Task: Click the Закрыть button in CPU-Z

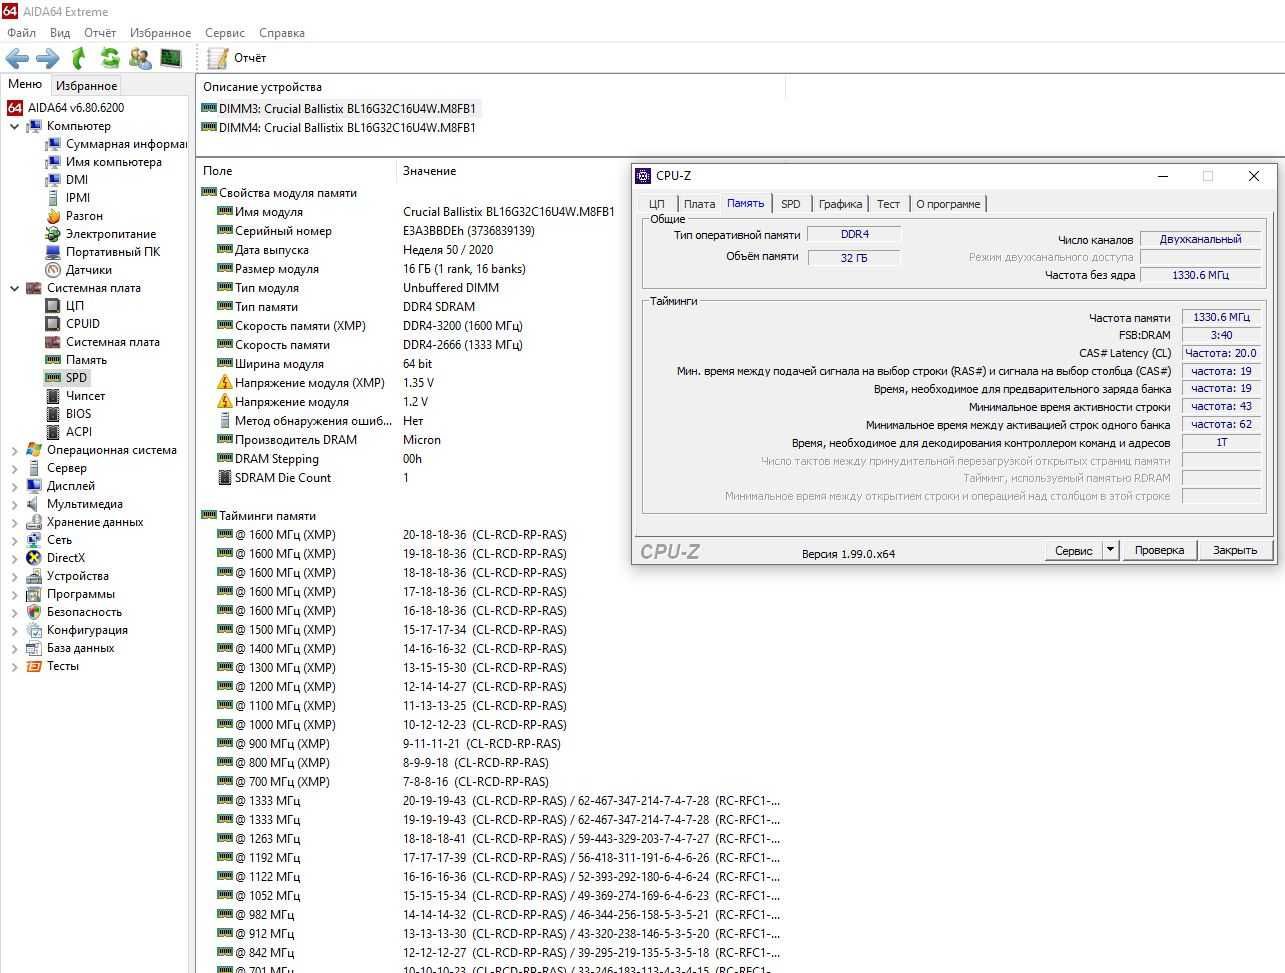Action: 1235,550
